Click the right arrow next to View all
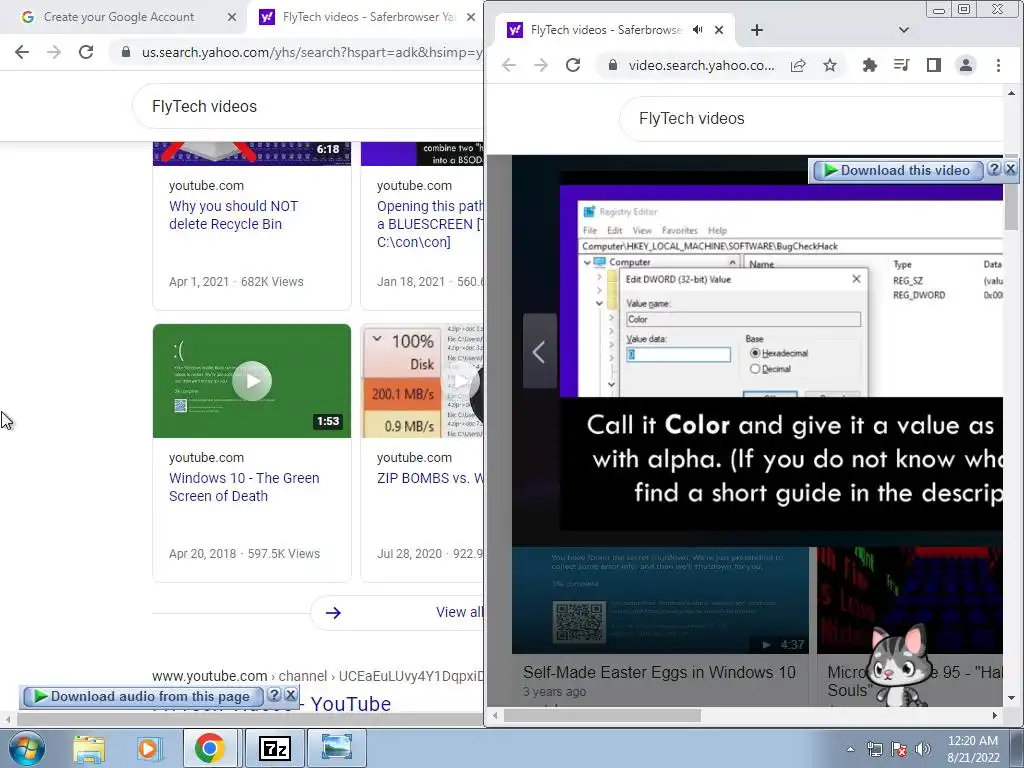 333,613
